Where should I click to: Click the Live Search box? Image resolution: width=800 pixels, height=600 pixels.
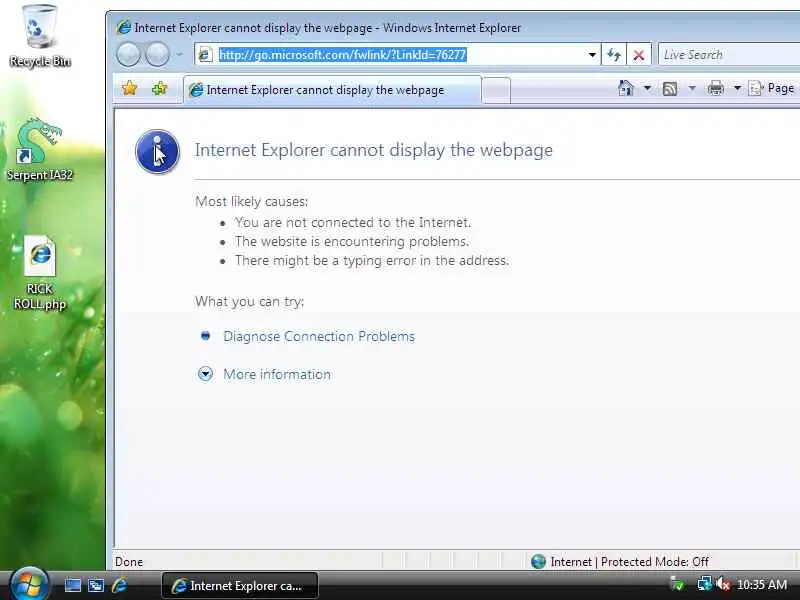[x=730, y=55]
